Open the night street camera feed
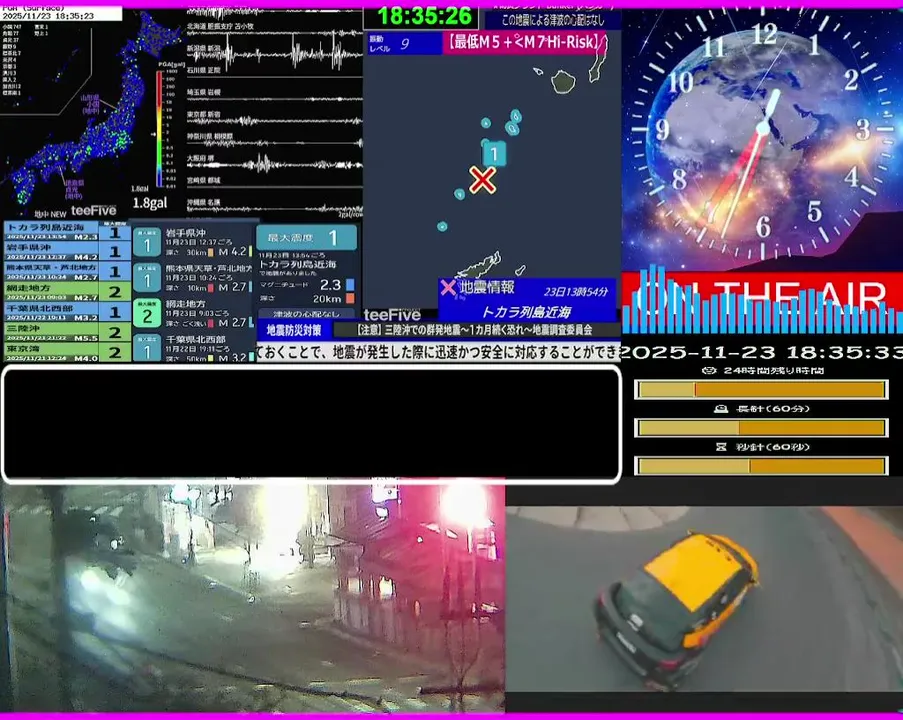The width and height of the screenshot is (903, 720). 252,596
